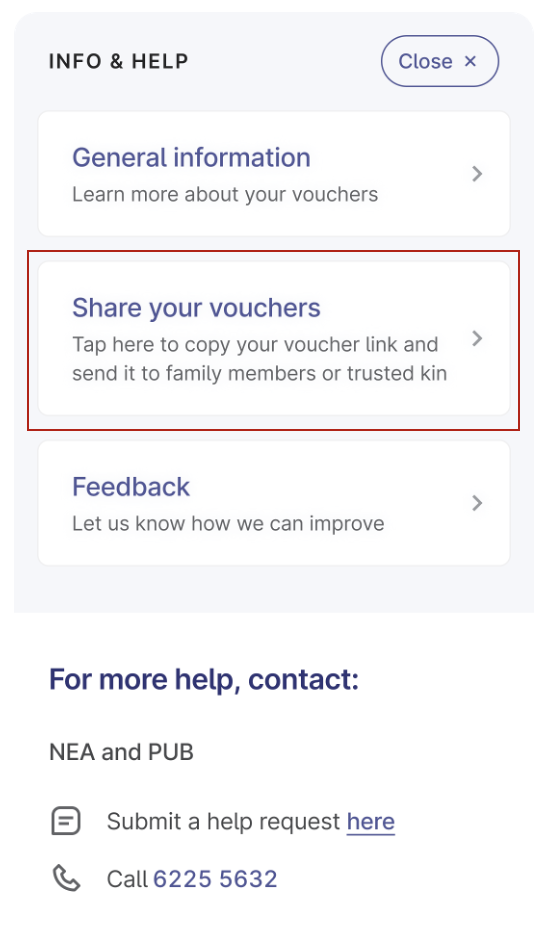Image resolution: width=542 pixels, height=942 pixels.
Task: Tap the copy voucher link description text
Action: click(x=260, y=359)
